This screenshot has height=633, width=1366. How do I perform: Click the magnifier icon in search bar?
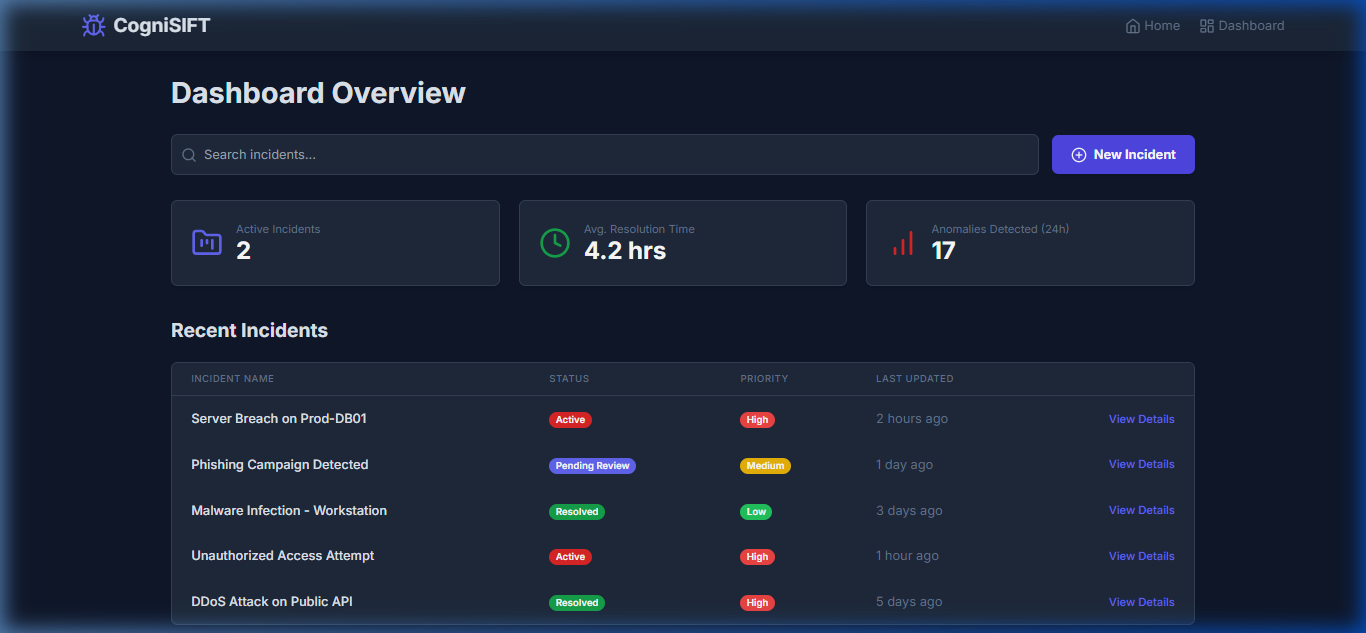pos(189,155)
